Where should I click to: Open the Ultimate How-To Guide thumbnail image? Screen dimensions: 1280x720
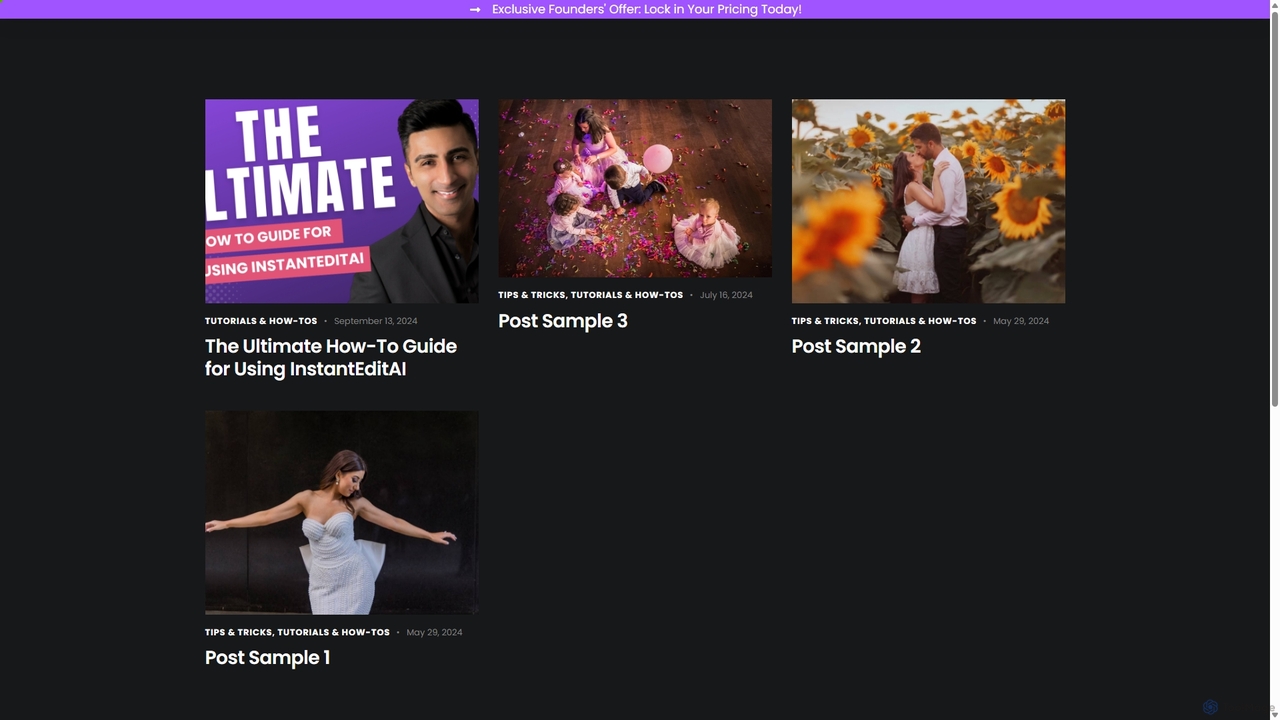(x=342, y=201)
